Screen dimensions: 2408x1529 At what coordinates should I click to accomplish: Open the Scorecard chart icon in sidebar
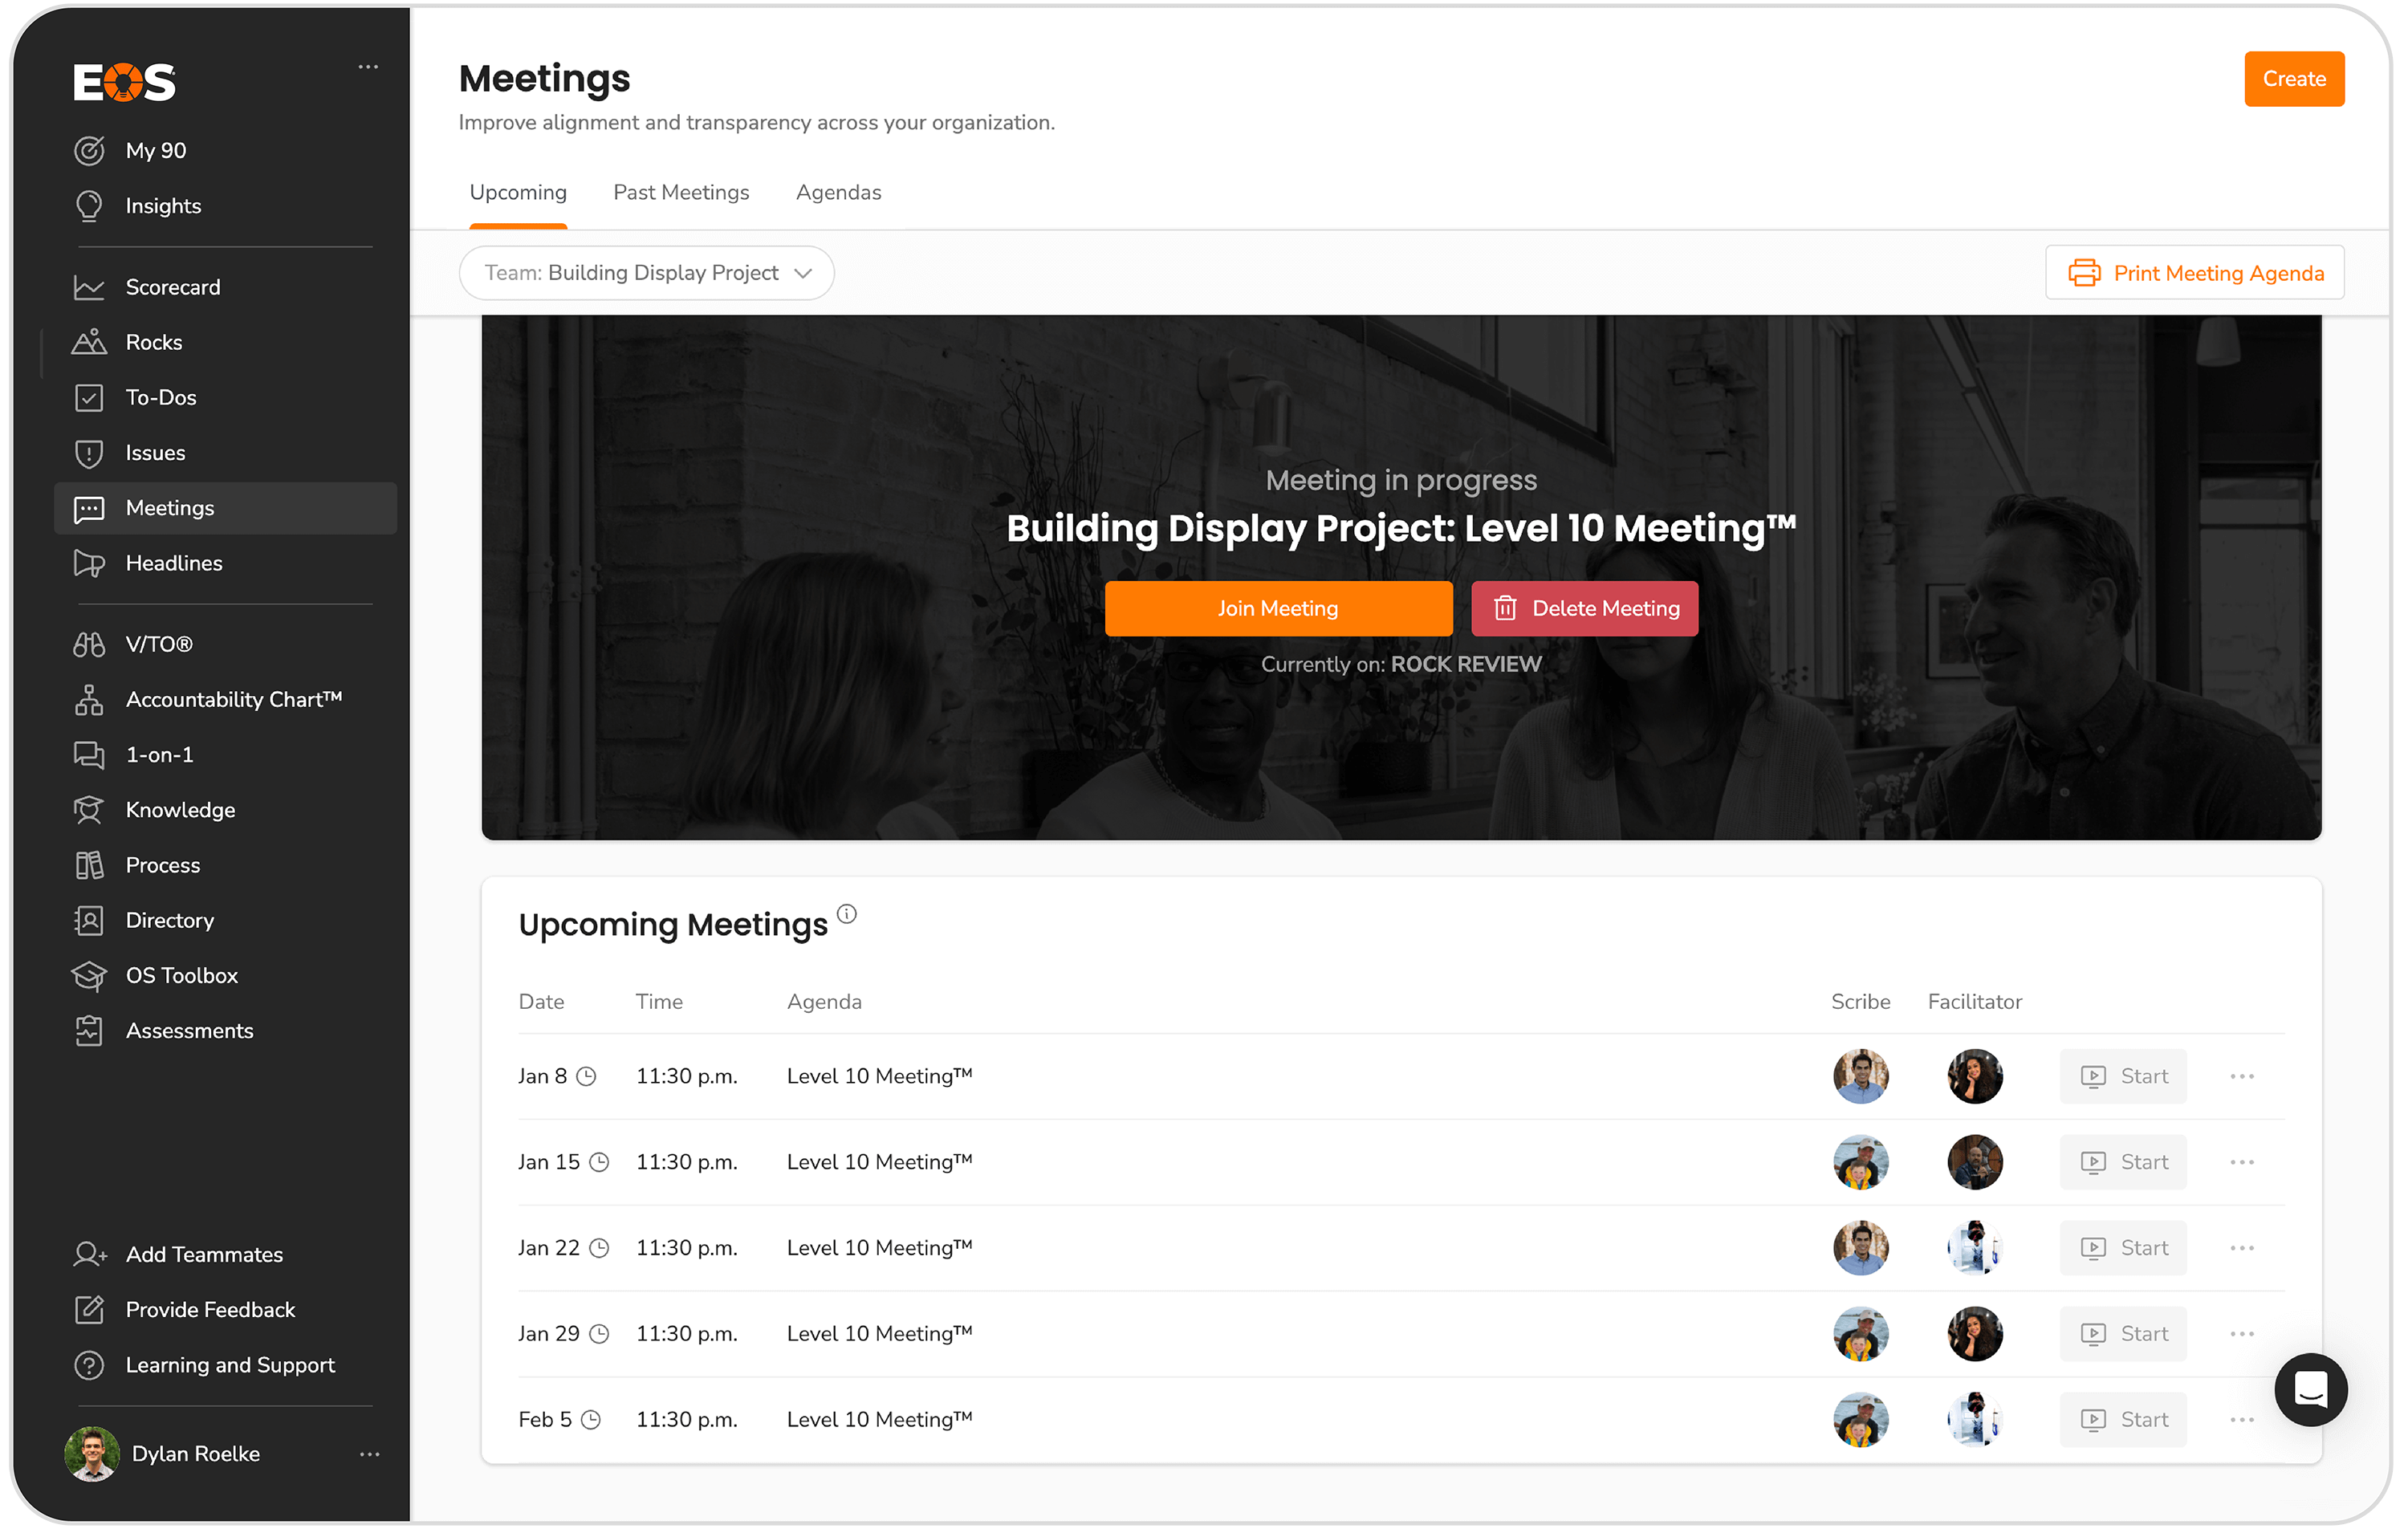tap(89, 288)
